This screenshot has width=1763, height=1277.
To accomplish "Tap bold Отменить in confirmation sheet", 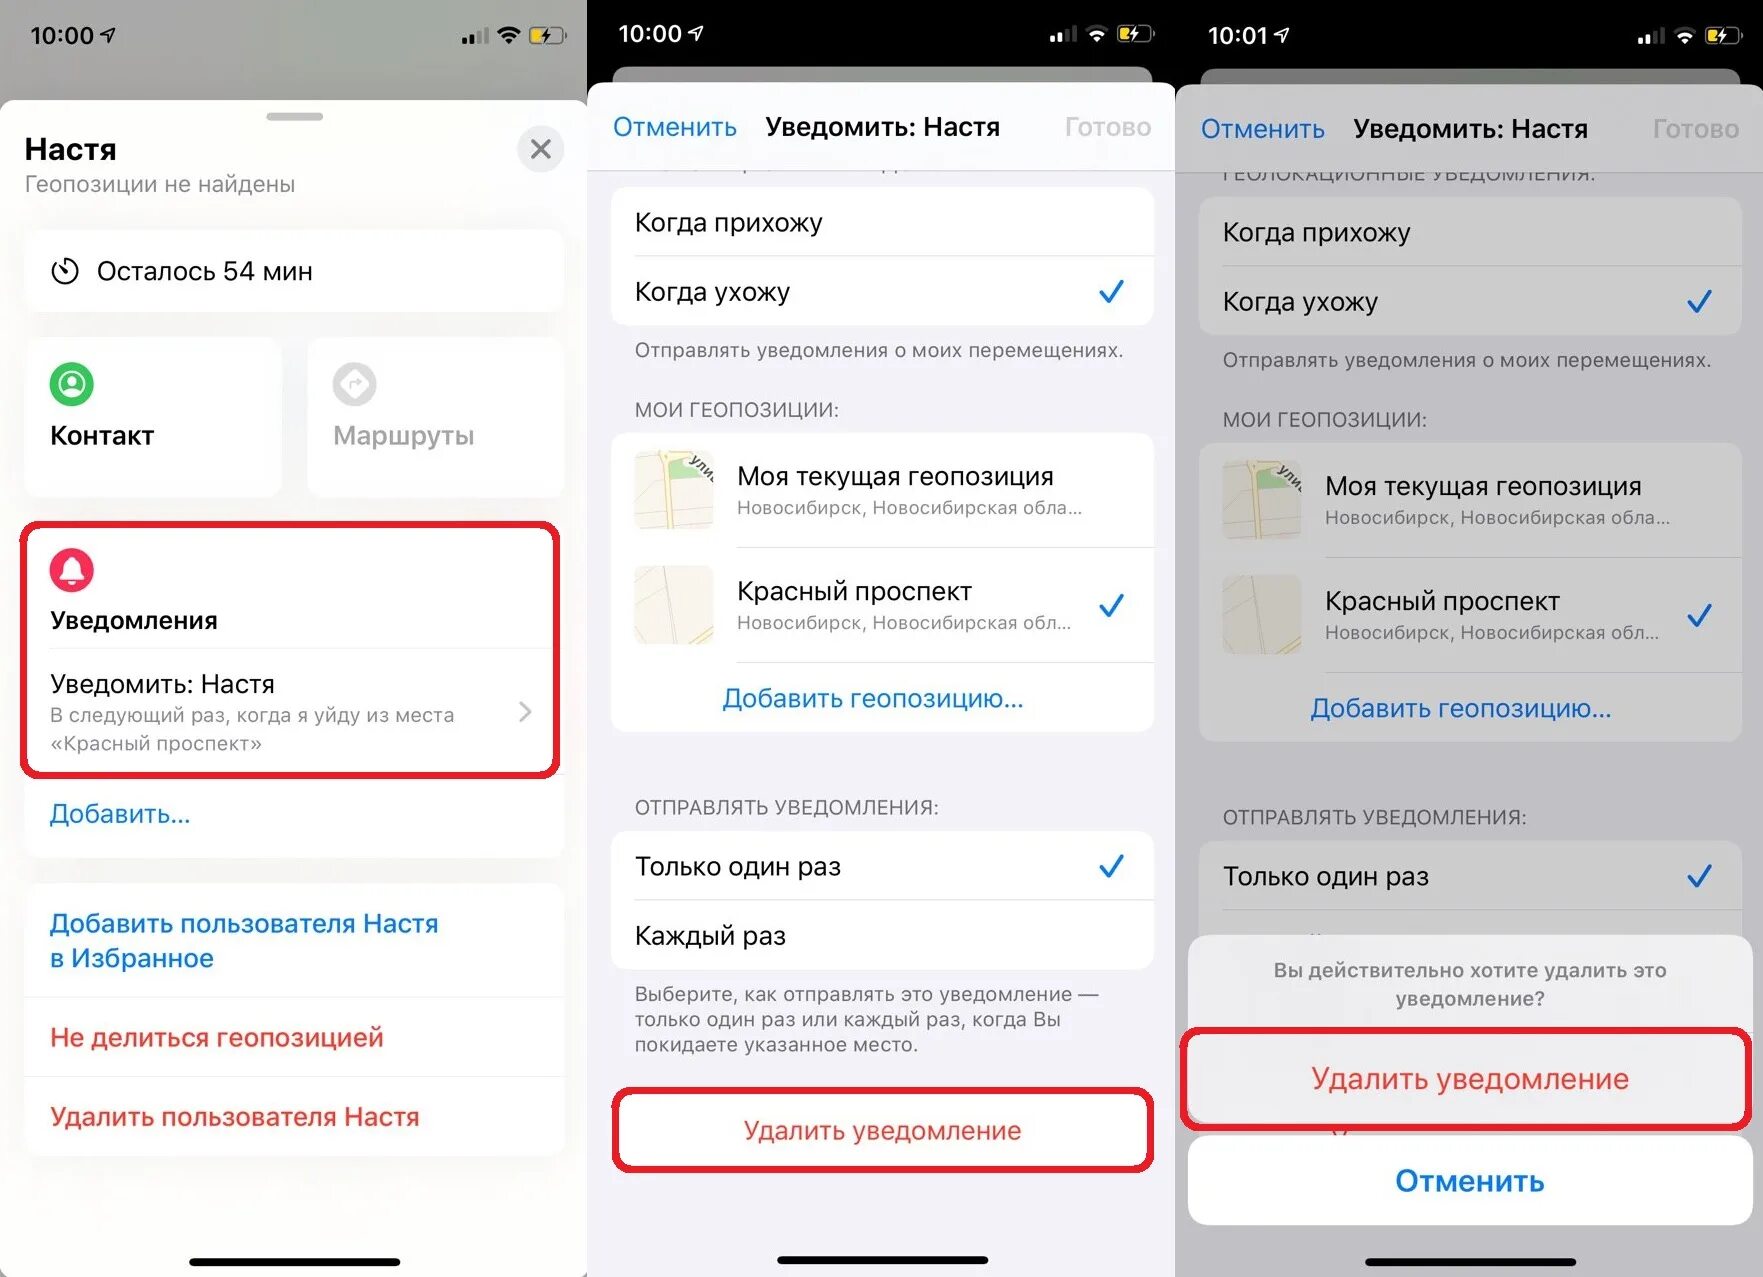I will [1469, 1181].
